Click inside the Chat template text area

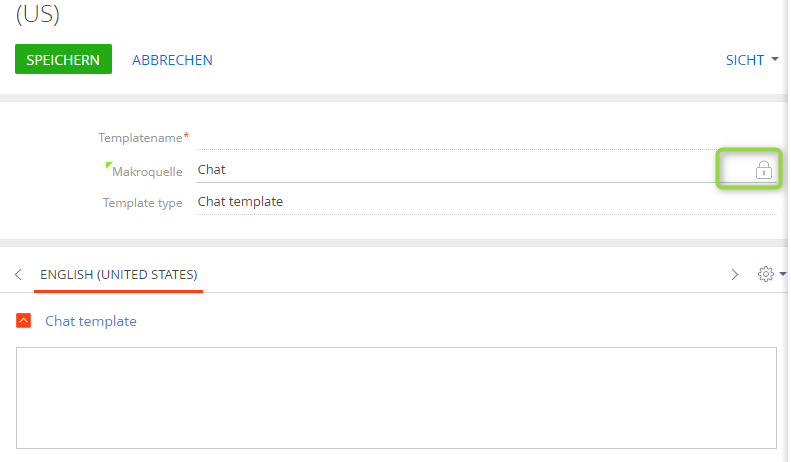[x=396, y=397]
